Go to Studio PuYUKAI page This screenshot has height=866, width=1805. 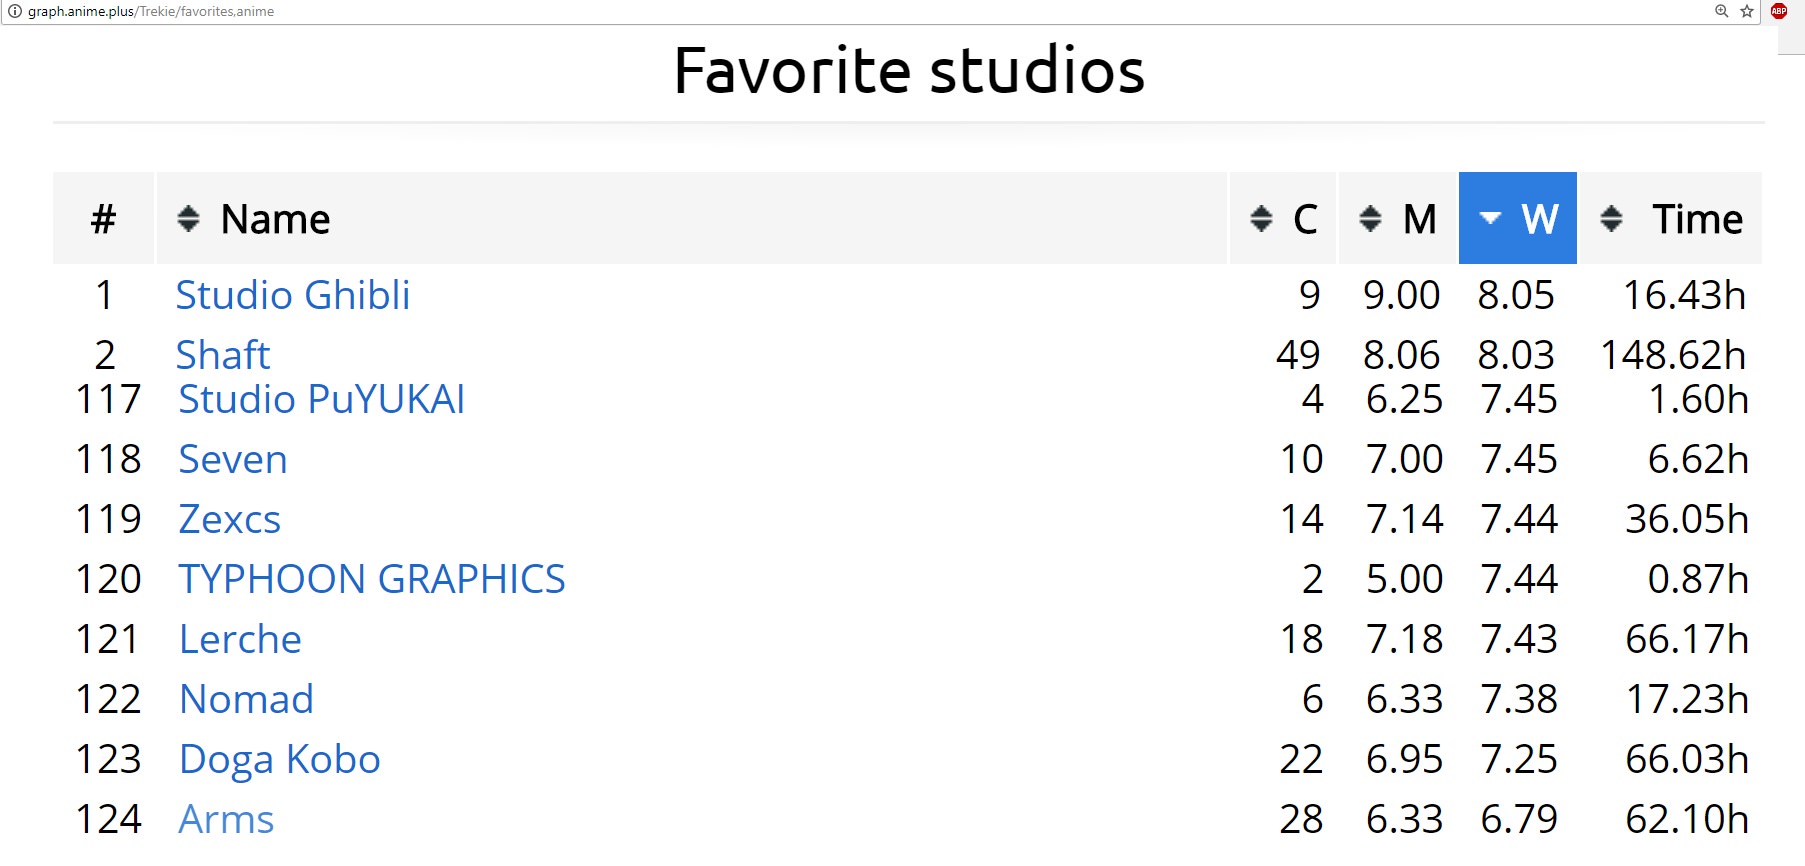point(321,399)
